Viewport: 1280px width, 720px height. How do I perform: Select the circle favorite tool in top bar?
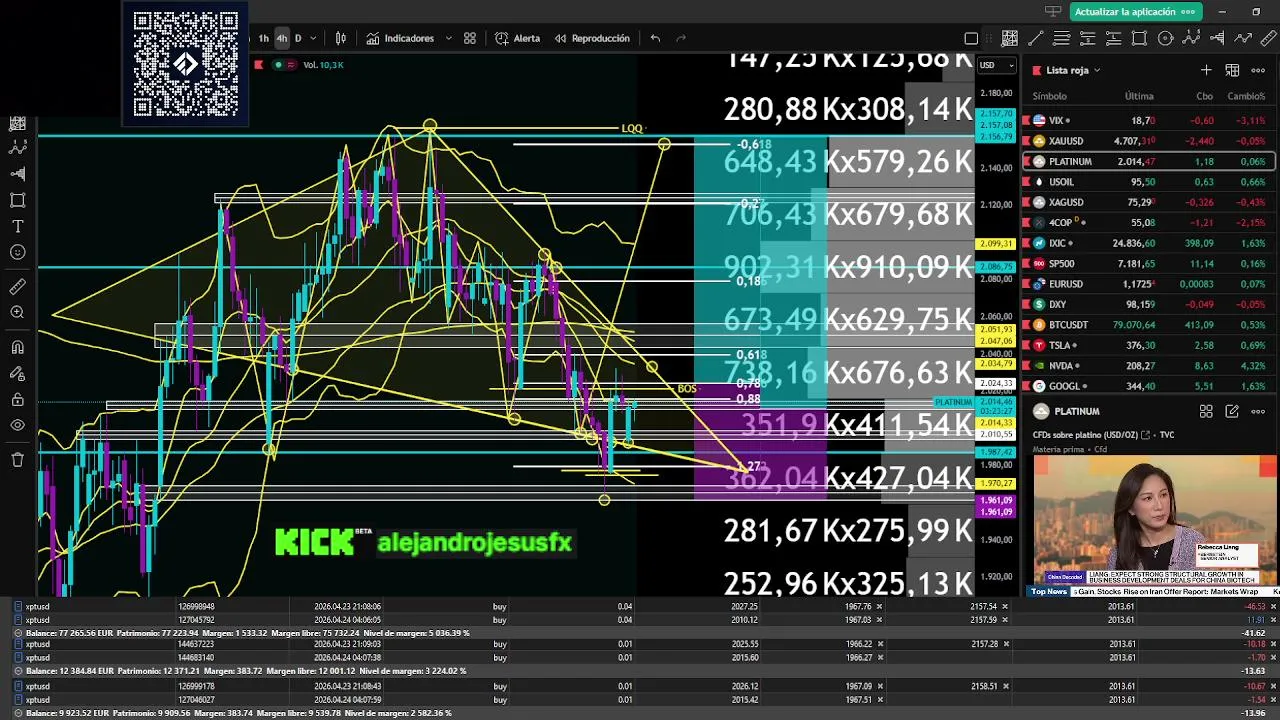(x=1166, y=38)
